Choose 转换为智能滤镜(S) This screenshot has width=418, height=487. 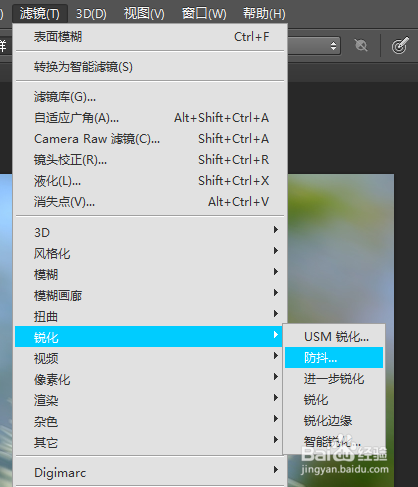(x=150, y=67)
